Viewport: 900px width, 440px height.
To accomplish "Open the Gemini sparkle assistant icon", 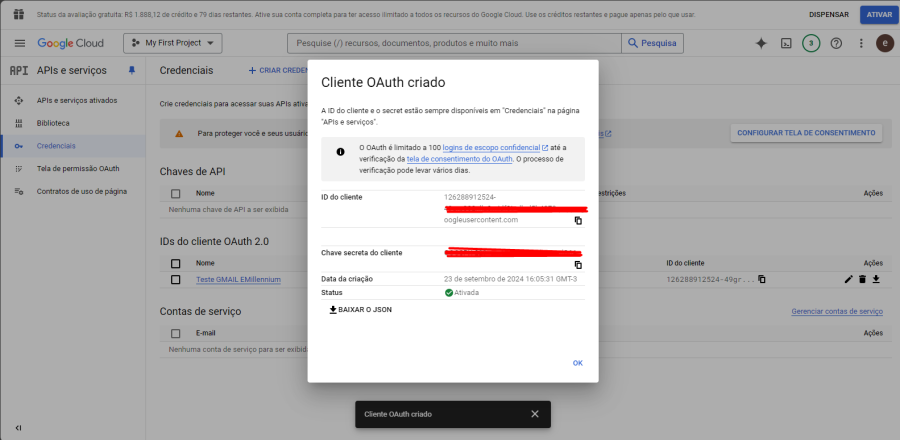I will click(761, 43).
